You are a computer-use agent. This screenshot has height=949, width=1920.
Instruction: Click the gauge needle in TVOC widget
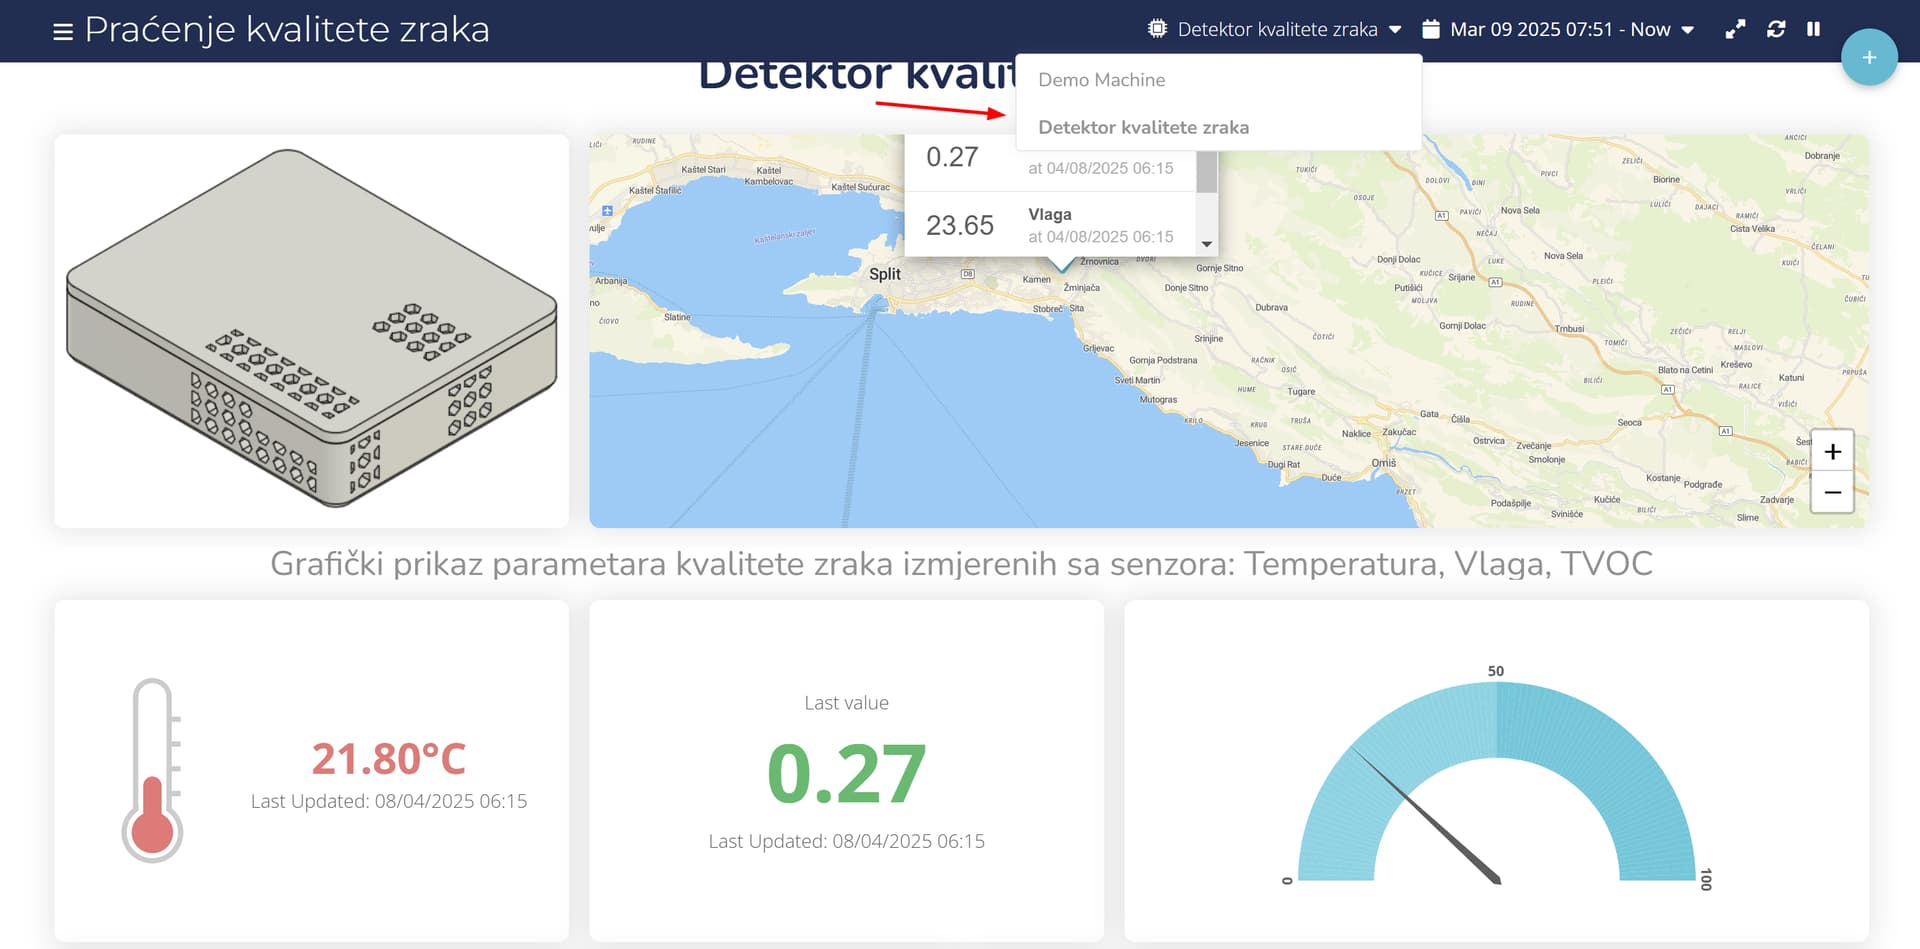(x=1425, y=815)
